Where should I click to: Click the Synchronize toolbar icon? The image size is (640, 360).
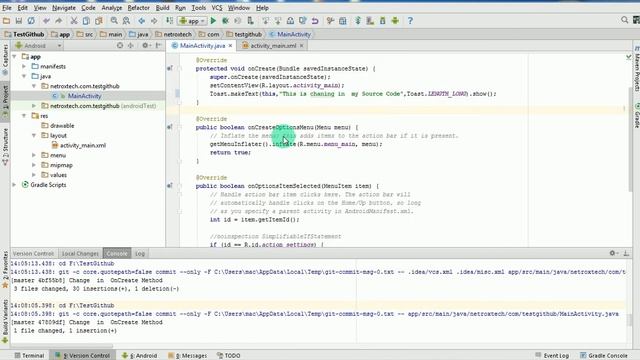(31, 21)
